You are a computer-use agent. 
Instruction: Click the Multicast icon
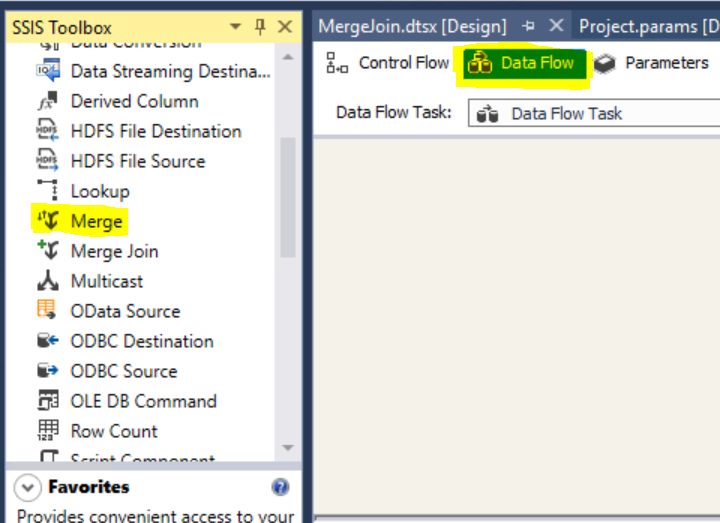(48, 281)
